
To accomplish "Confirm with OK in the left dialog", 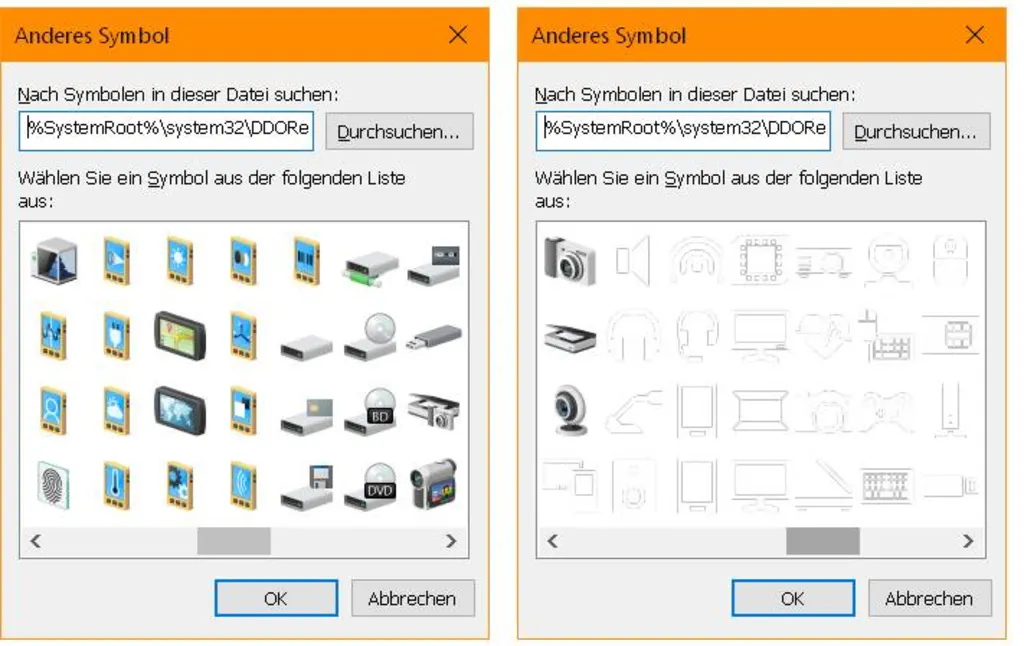I will [x=276, y=598].
